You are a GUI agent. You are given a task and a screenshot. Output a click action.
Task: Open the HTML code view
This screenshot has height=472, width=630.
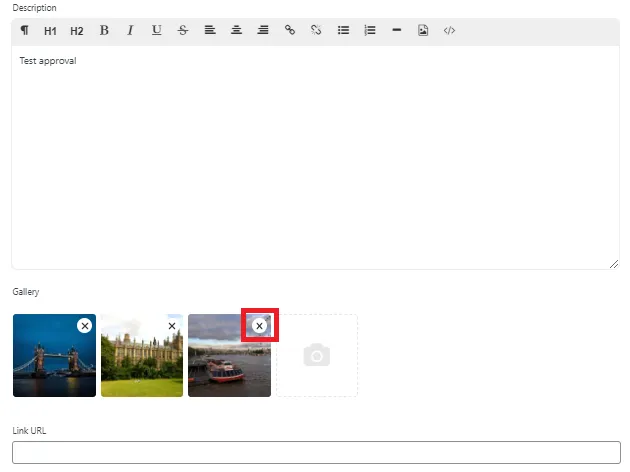450,31
